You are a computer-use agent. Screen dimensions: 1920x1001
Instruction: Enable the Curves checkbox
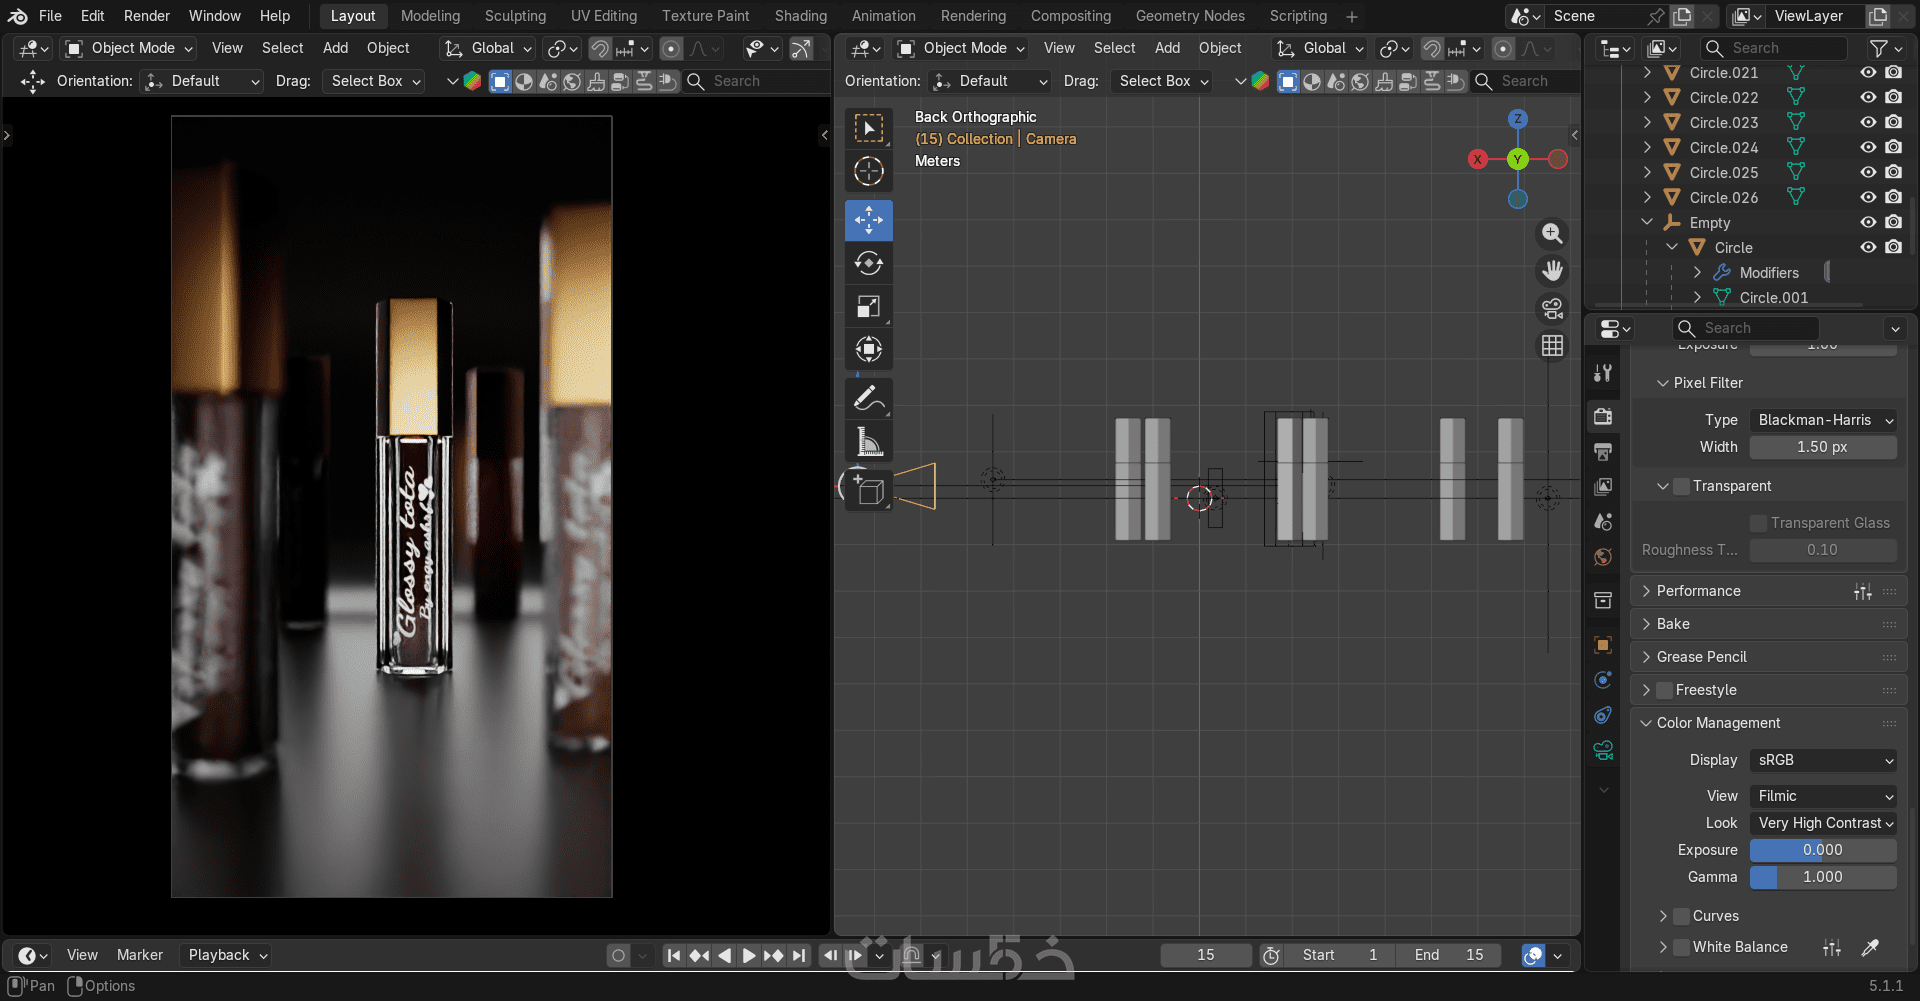pos(1682,916)
